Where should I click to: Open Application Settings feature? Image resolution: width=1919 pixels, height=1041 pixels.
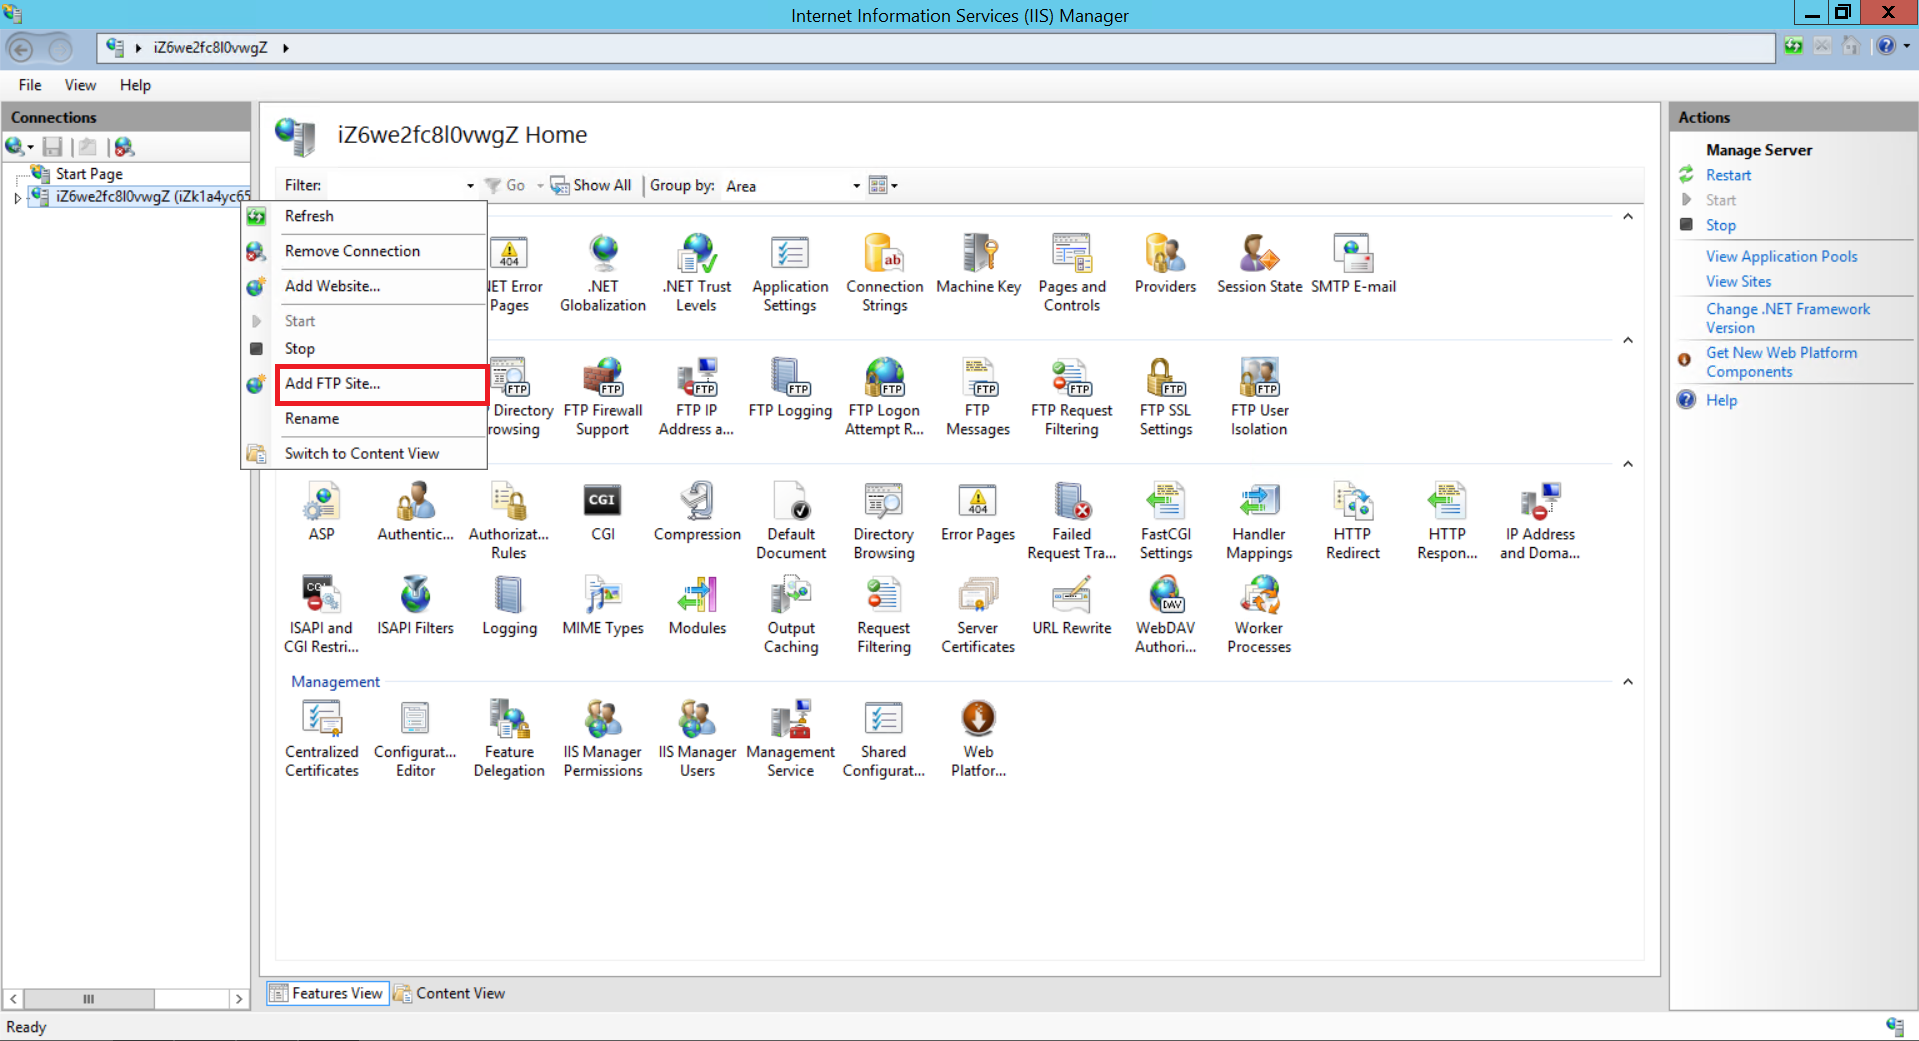click(790, 272)
